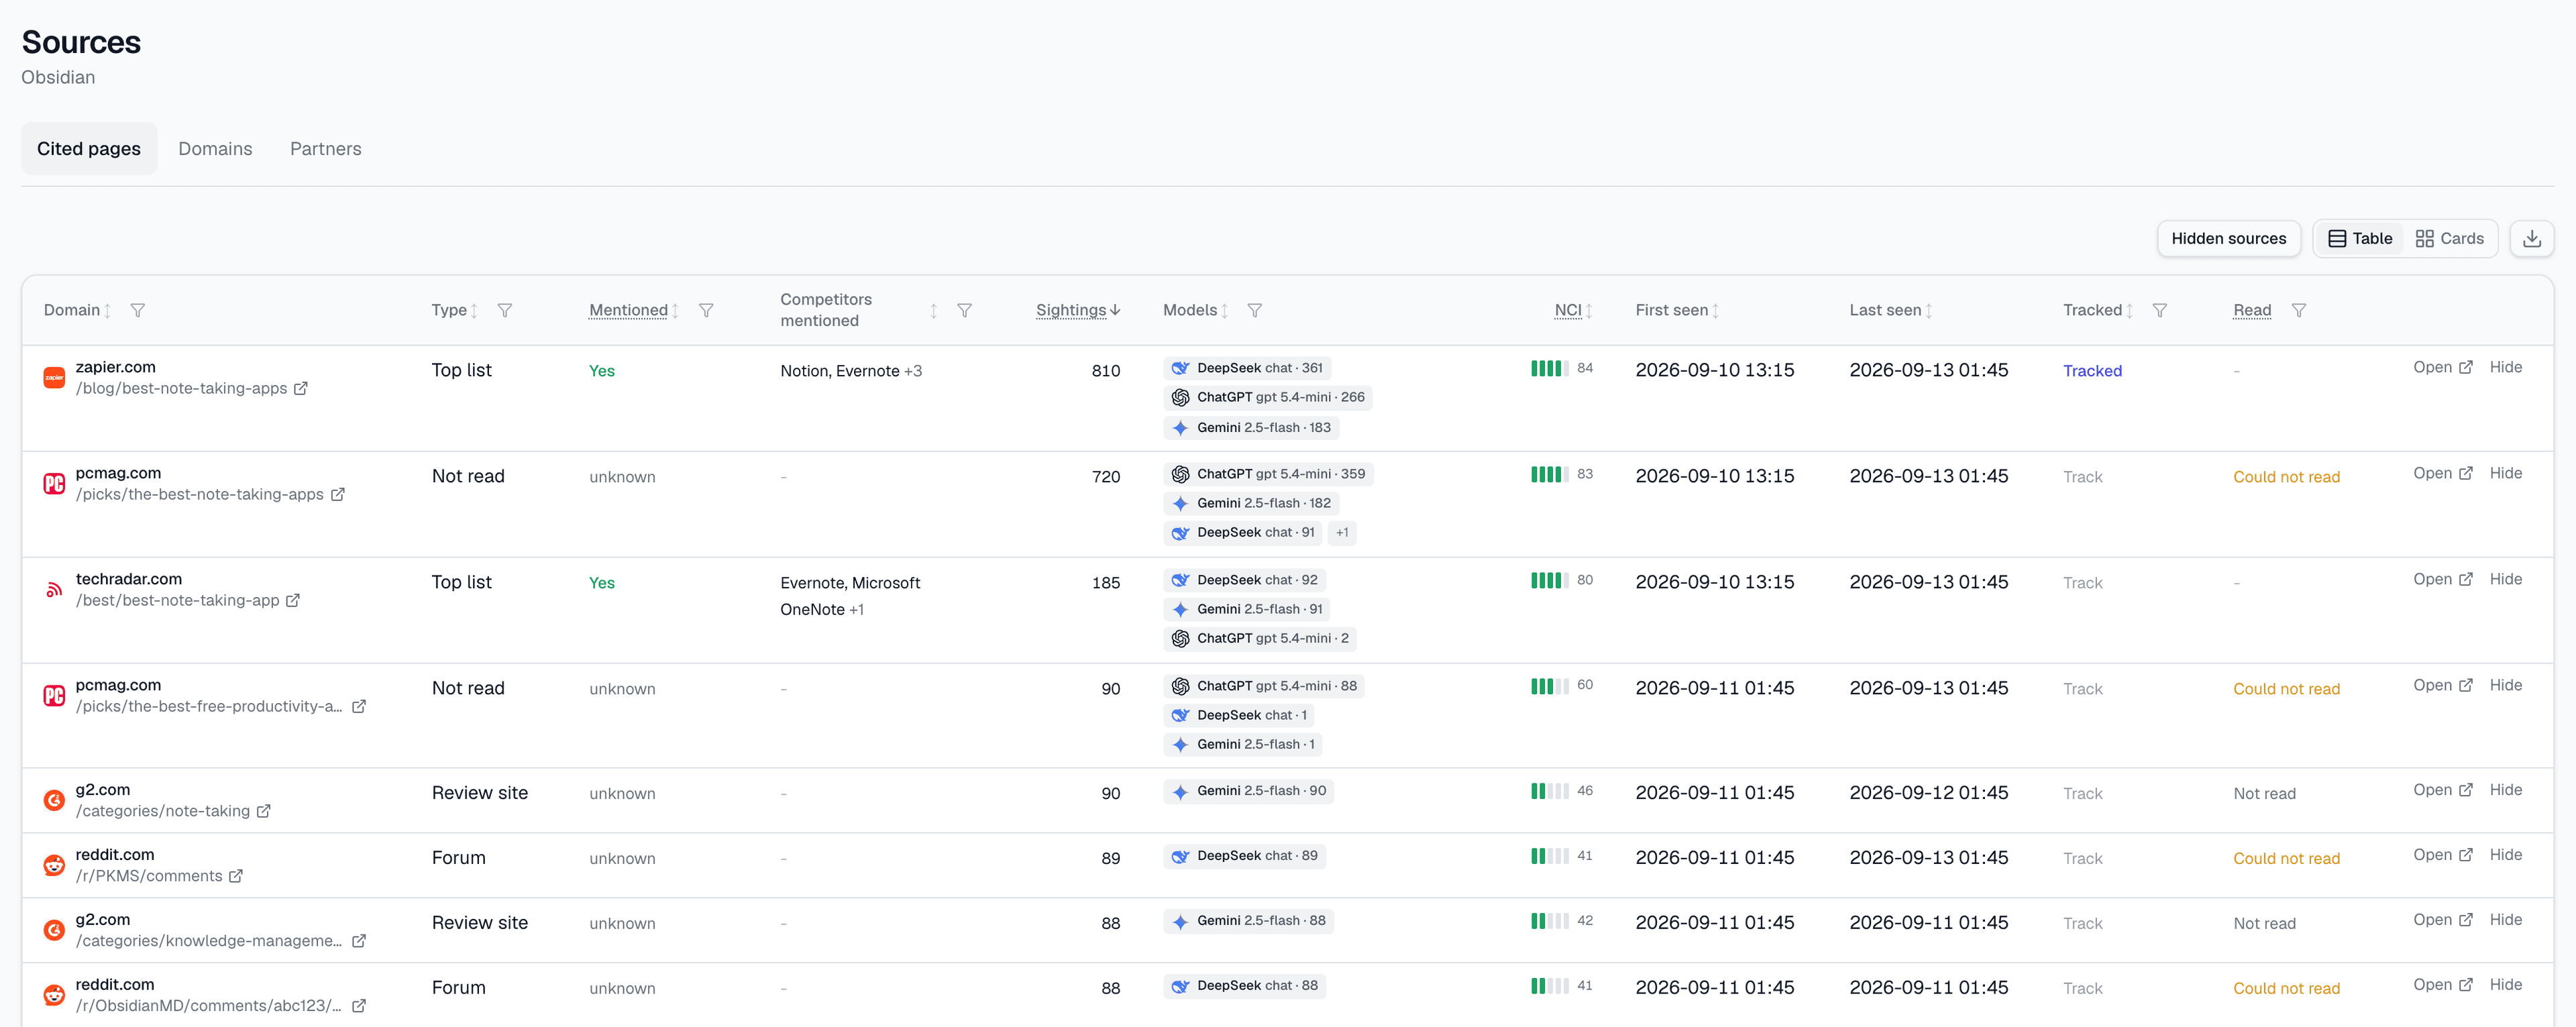Open external link icon for reddit.com ObsidianMD comments
Screen dimensions: 2576x1027
[359, 1006]
